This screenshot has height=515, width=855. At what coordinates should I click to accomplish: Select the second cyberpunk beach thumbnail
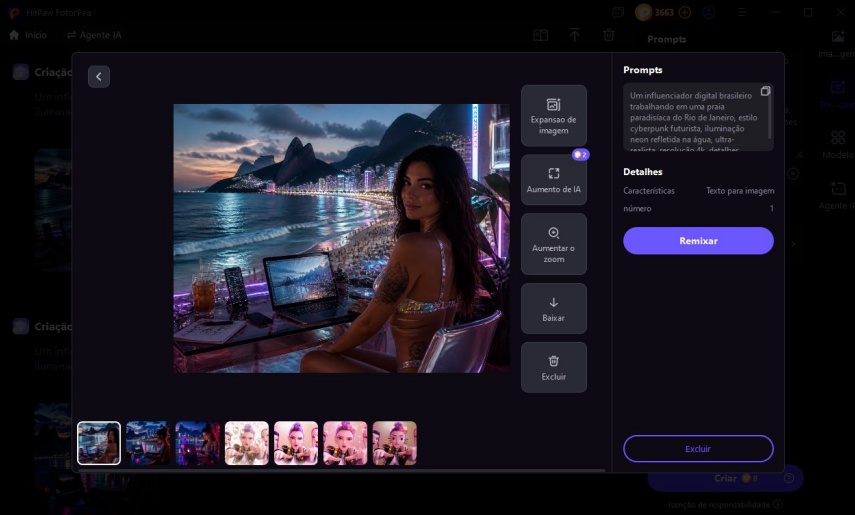point(148,443)
